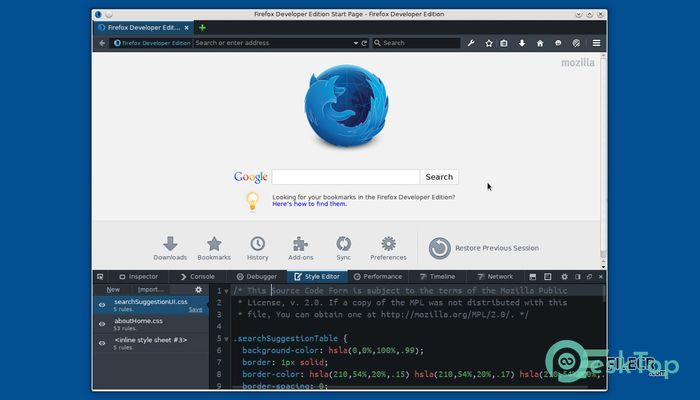Open History clock on start page
The height and width of the screenshot is (400, 700).
(x=258, y=248)
